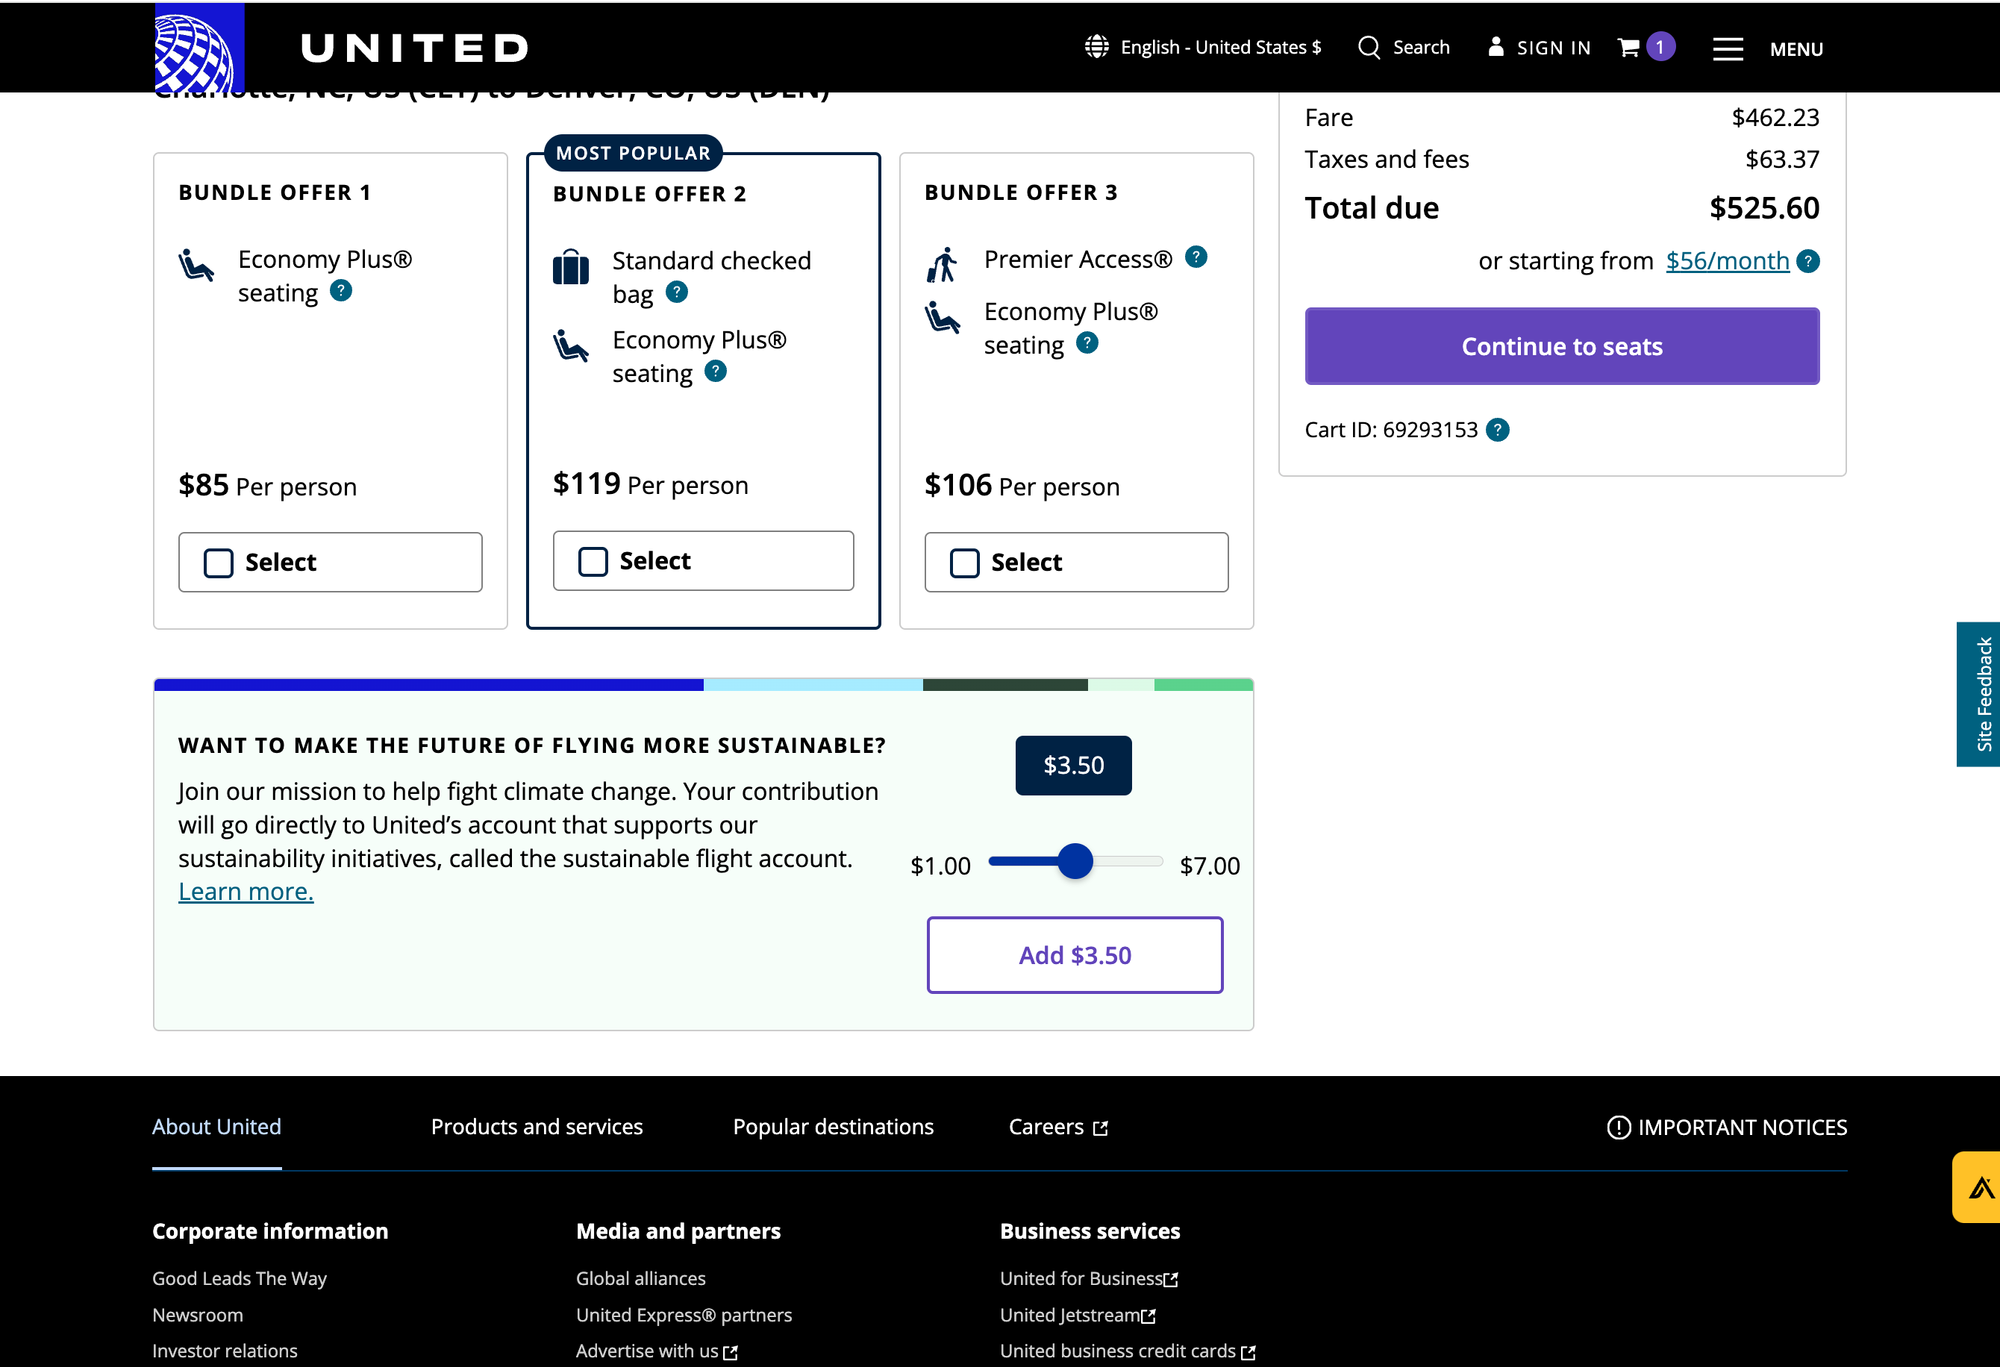2000x1367 pixels.
Task: Click the checked bag suitcase icon
Action: 571,267
